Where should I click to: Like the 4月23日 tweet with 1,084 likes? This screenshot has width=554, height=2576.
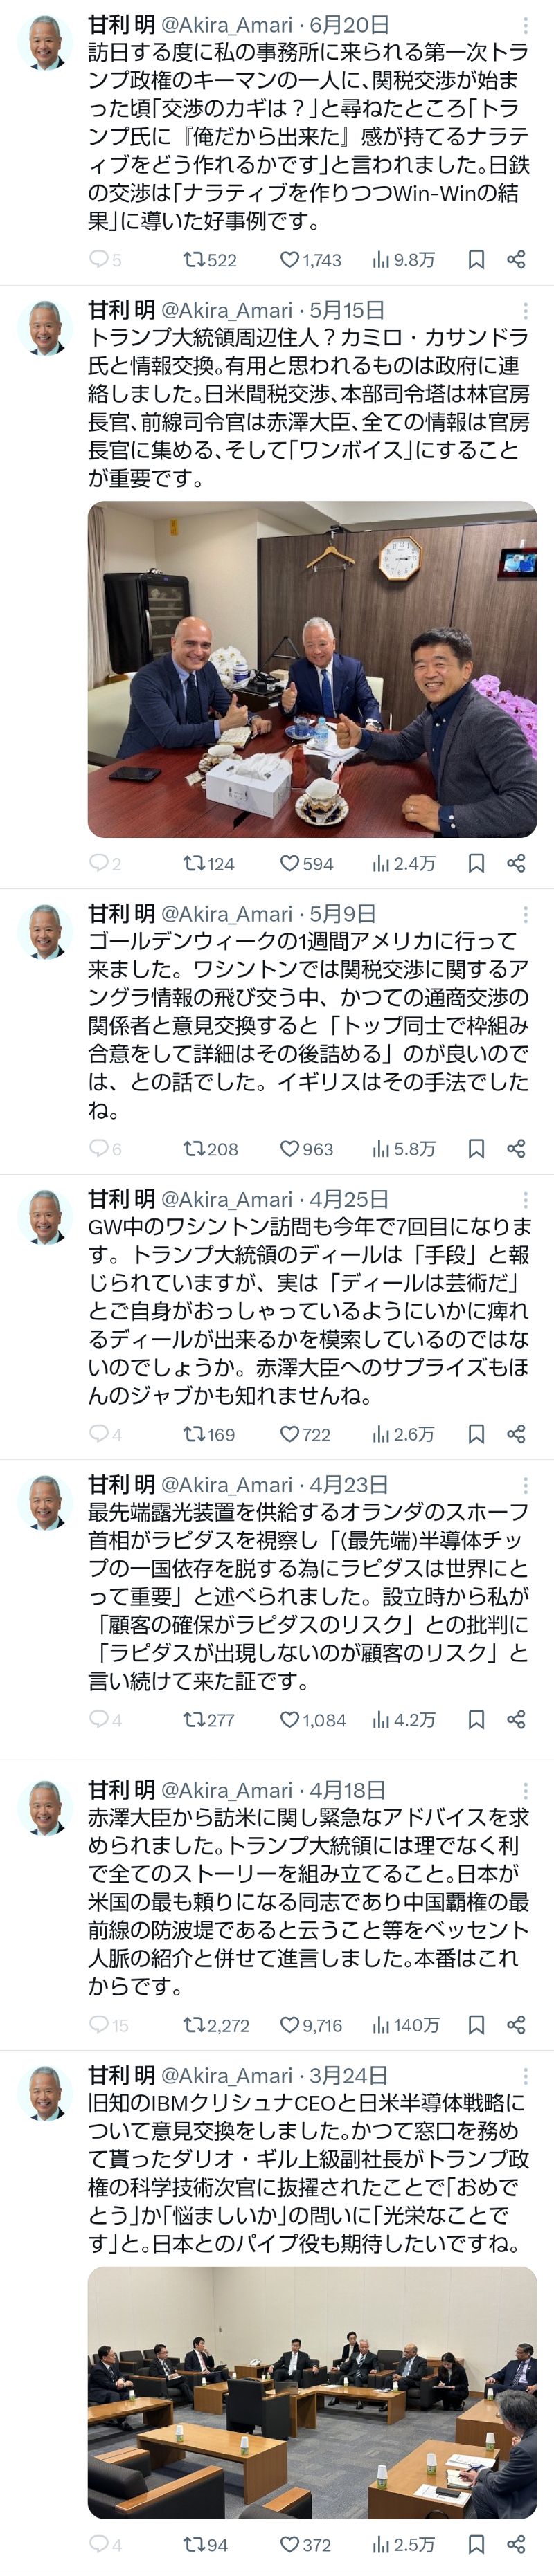coord(312,1720)
